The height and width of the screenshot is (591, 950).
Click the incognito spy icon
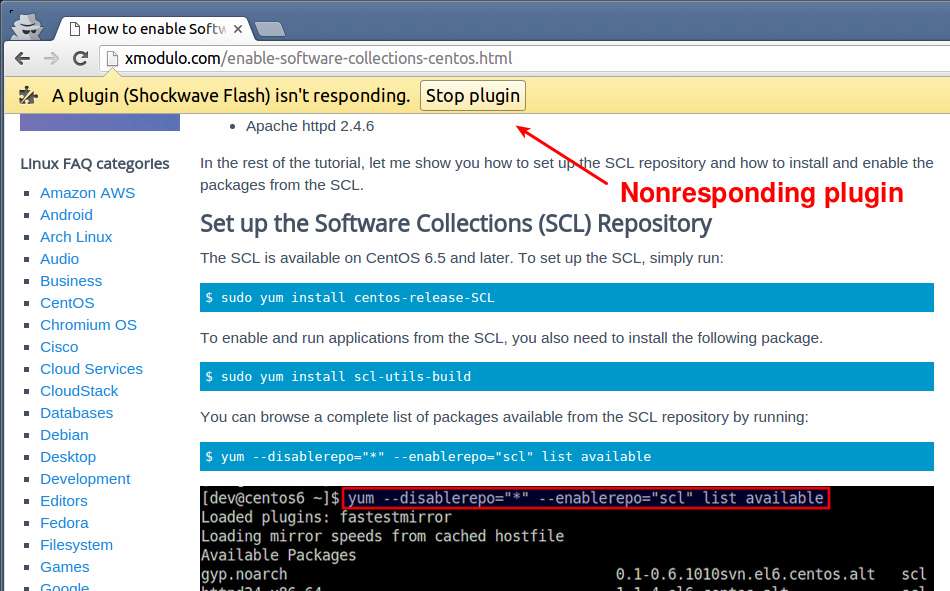click(x=27, y=25)
